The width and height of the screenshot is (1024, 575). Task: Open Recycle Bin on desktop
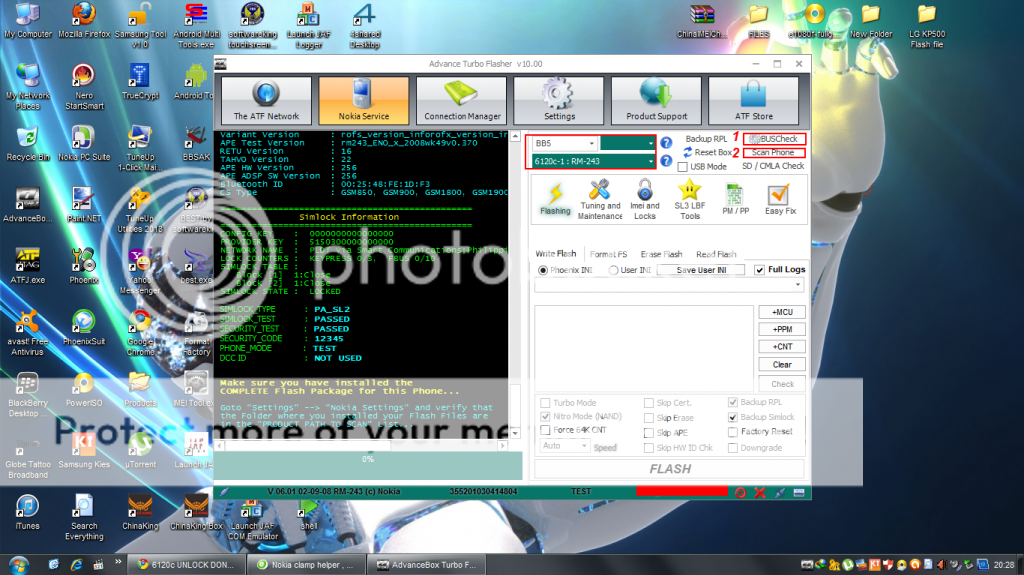27,143
